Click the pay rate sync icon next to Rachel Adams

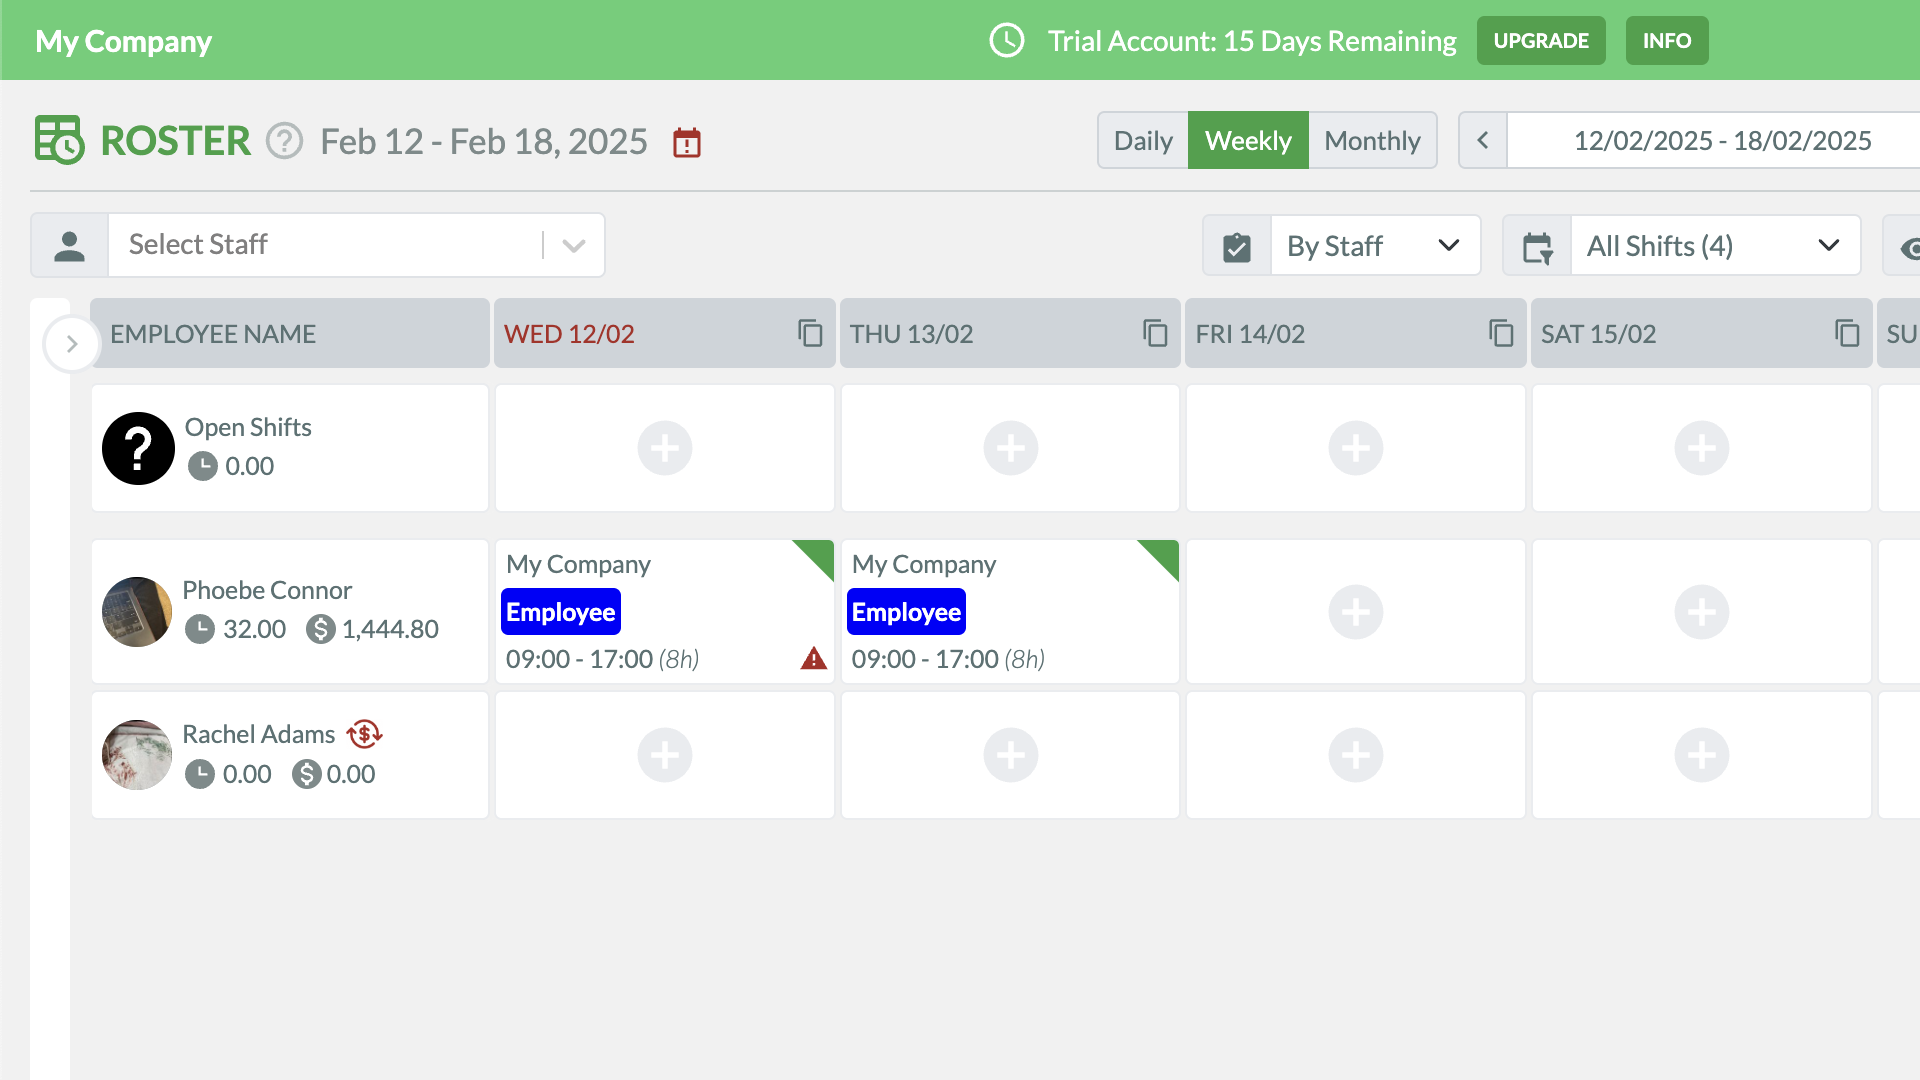365,734
